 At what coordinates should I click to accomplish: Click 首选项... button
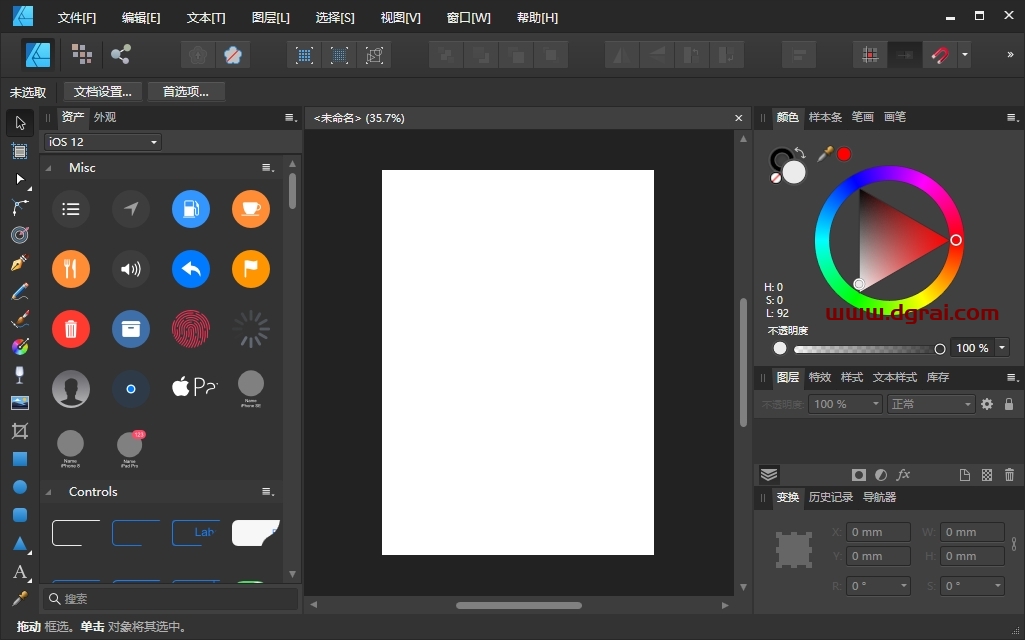(186, 92)
